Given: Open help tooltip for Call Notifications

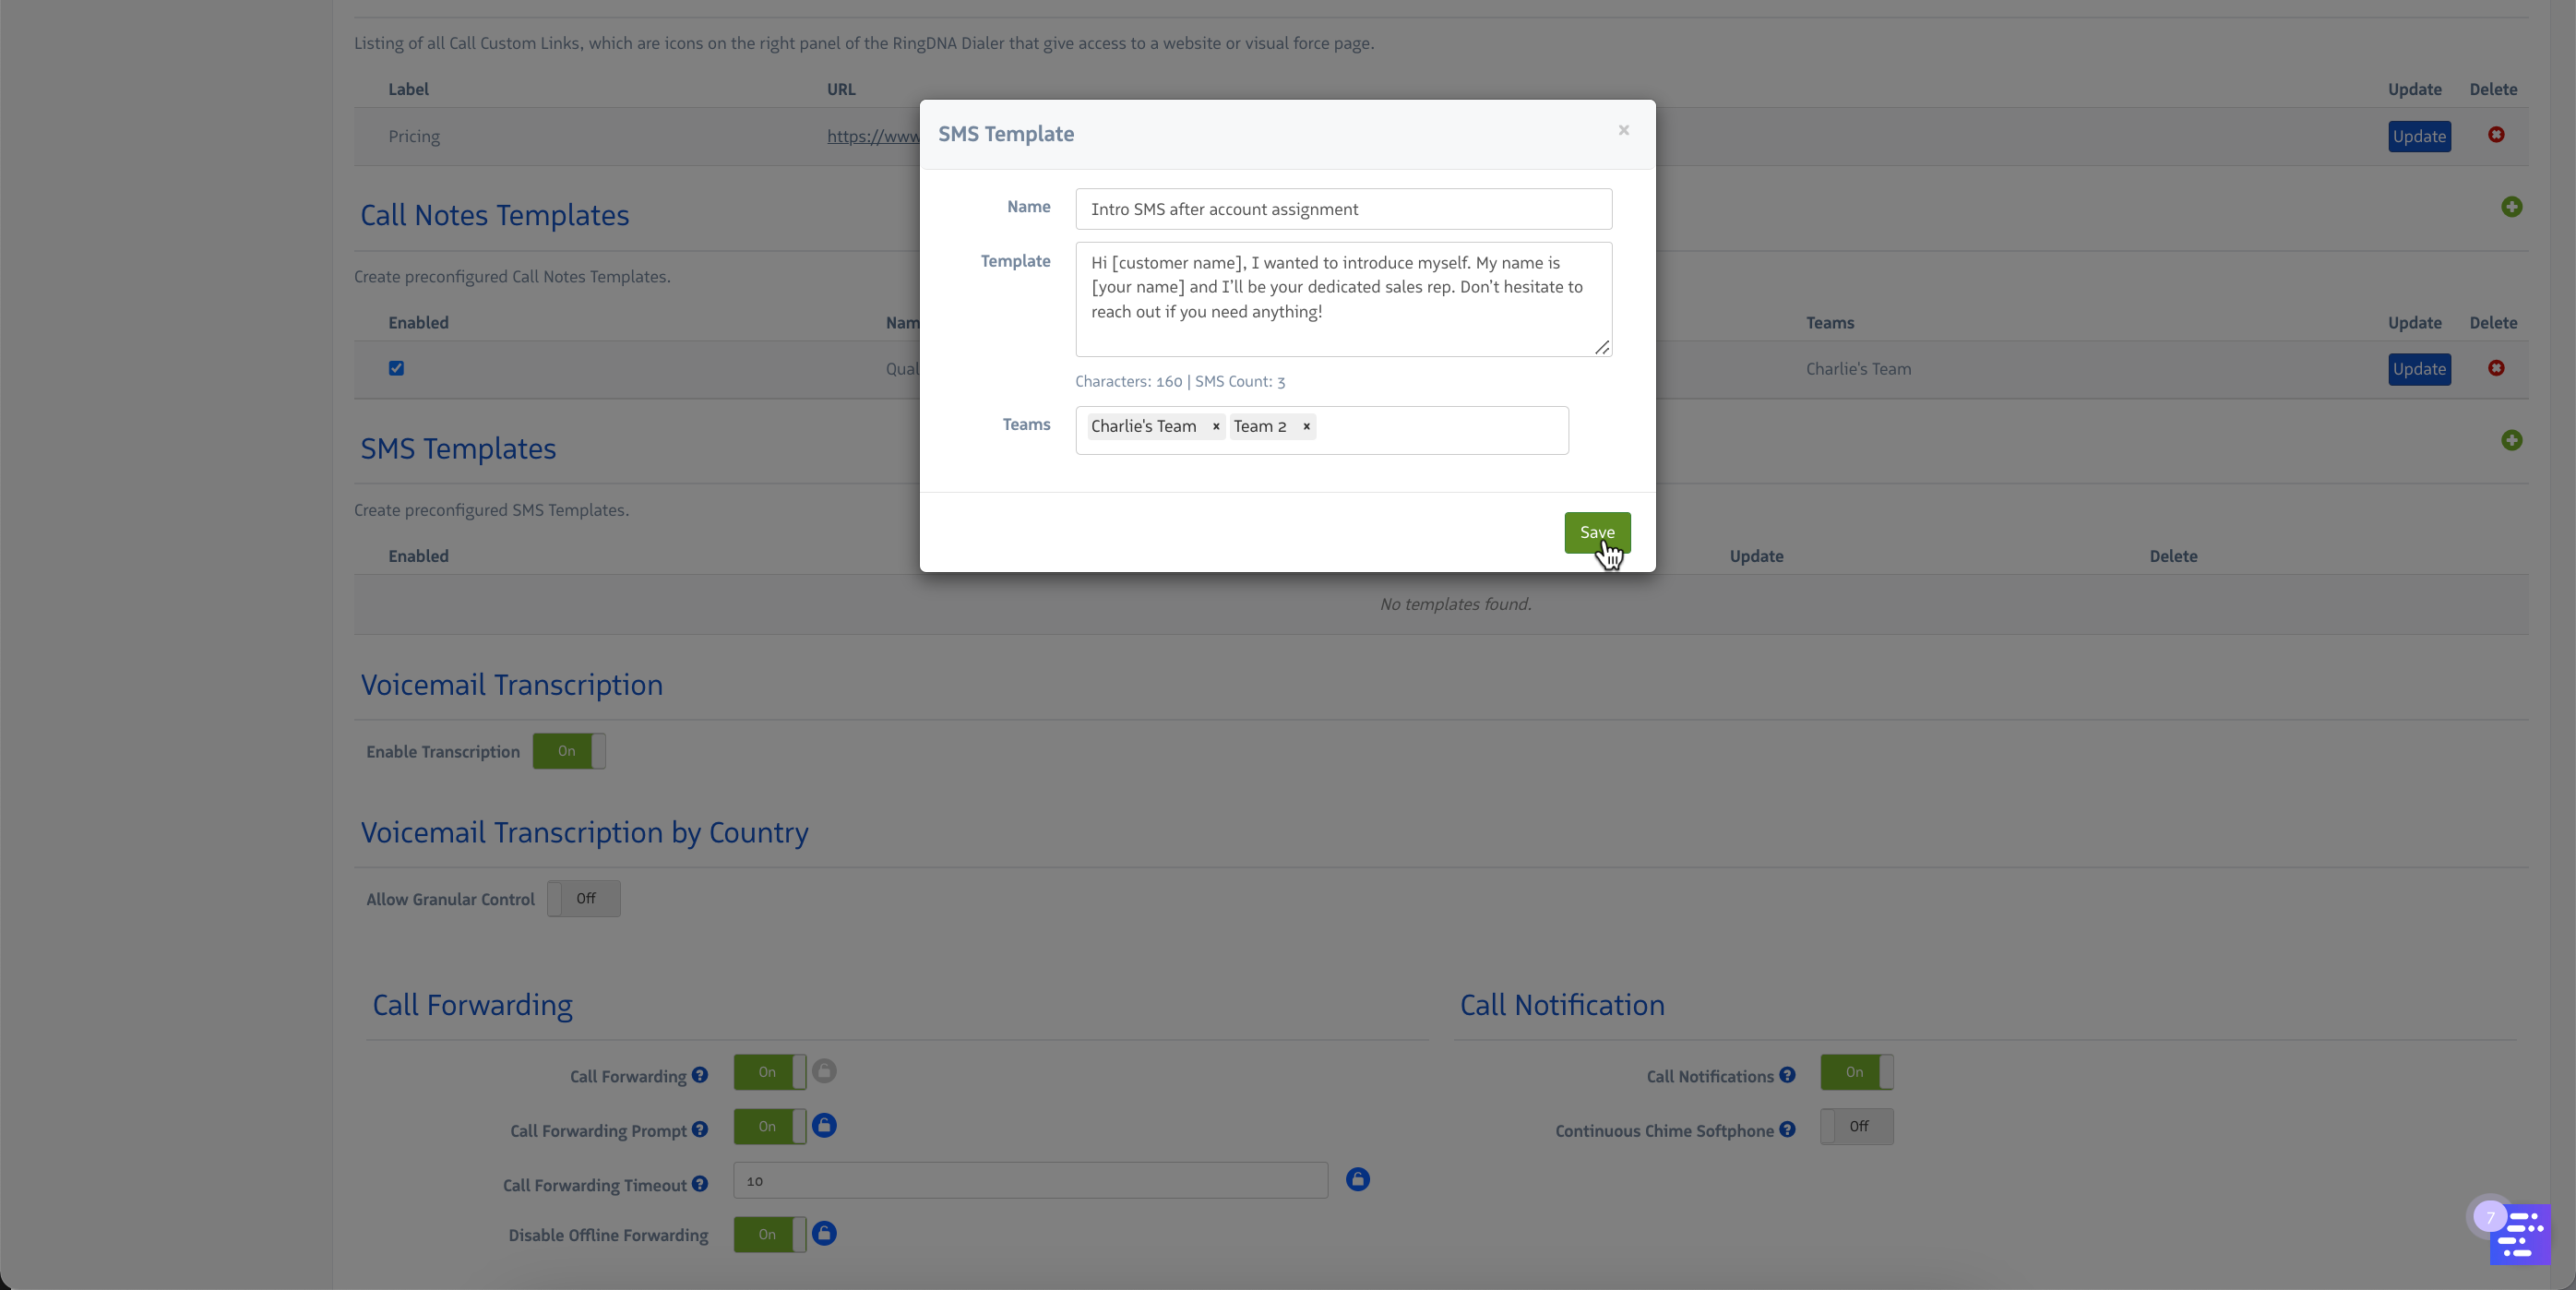Looking at the screenshot, I should tap(1787, 1075).
